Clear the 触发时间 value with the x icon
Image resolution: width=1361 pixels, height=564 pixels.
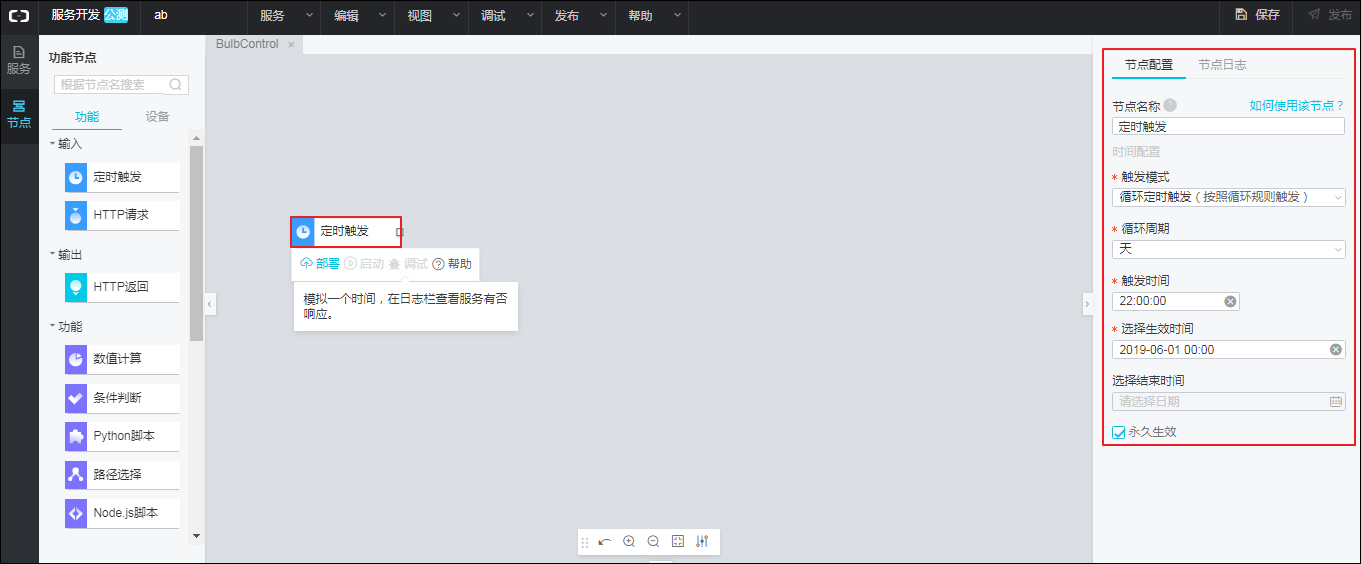(x=1230, y=301)
